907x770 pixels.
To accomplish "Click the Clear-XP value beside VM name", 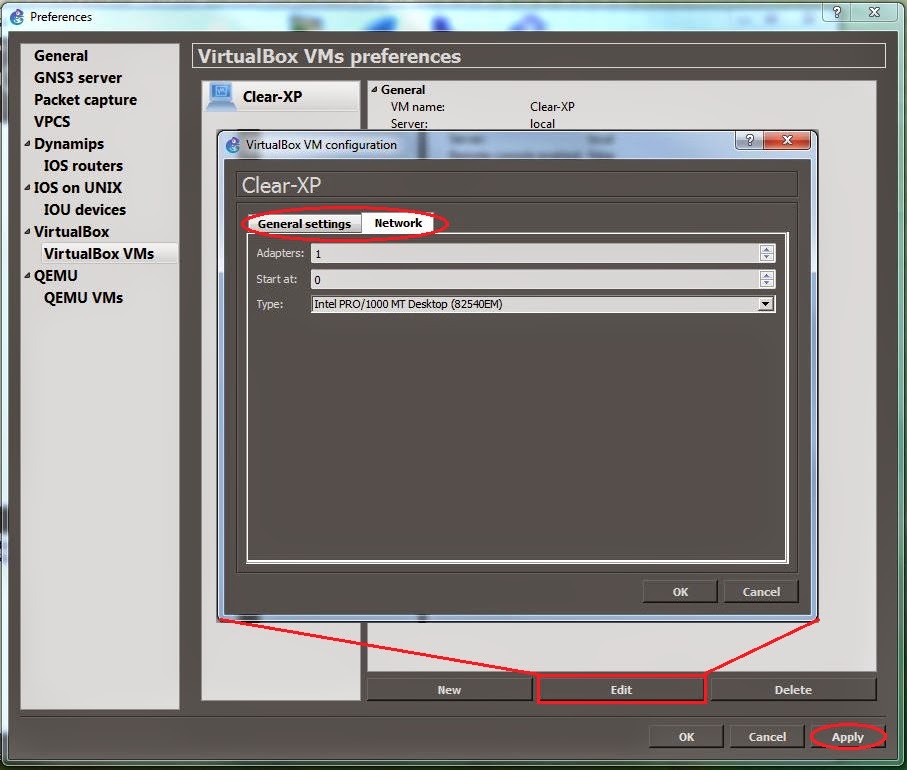I will click(x=552, y=106).
